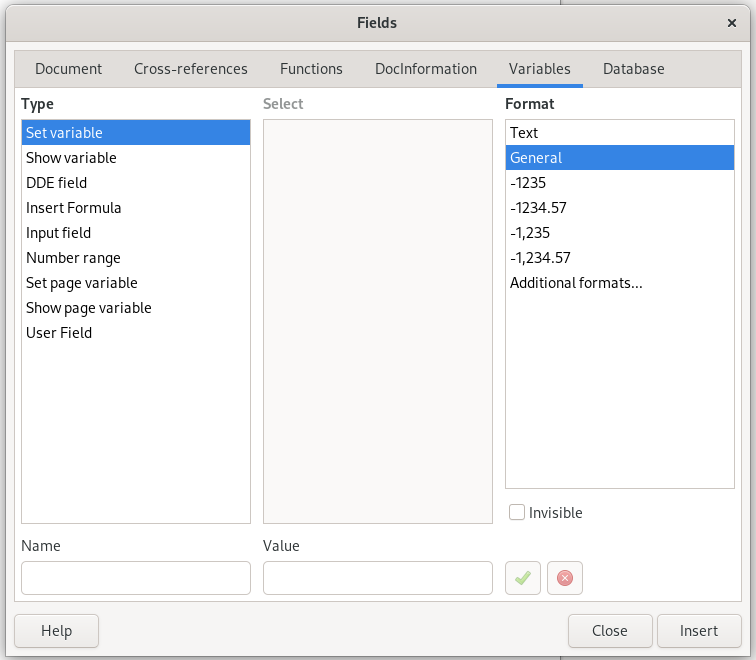Choose the Text format option
Image resolution: width=756 pixels, height=660 pixels.
(x=524, y=133)
